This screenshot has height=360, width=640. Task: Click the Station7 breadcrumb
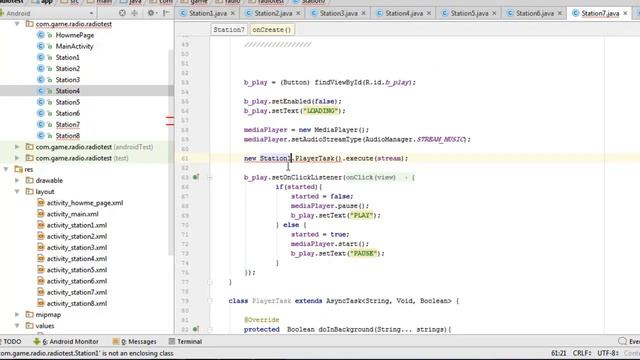coord(229,30)
